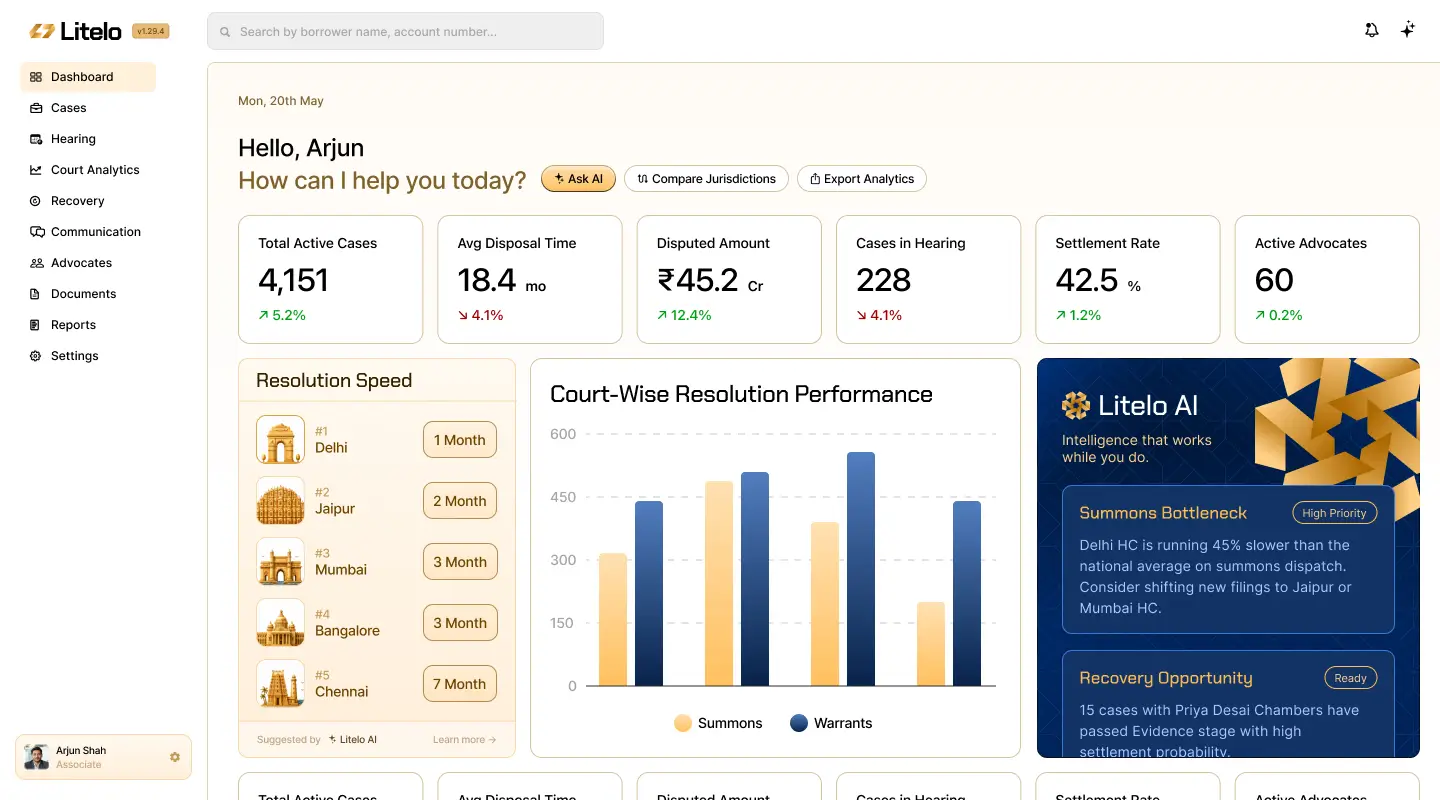Screen dimensions: 1440x800
Task: Click the 3 Month badge for Bangalore
Action: pos(460,623)
